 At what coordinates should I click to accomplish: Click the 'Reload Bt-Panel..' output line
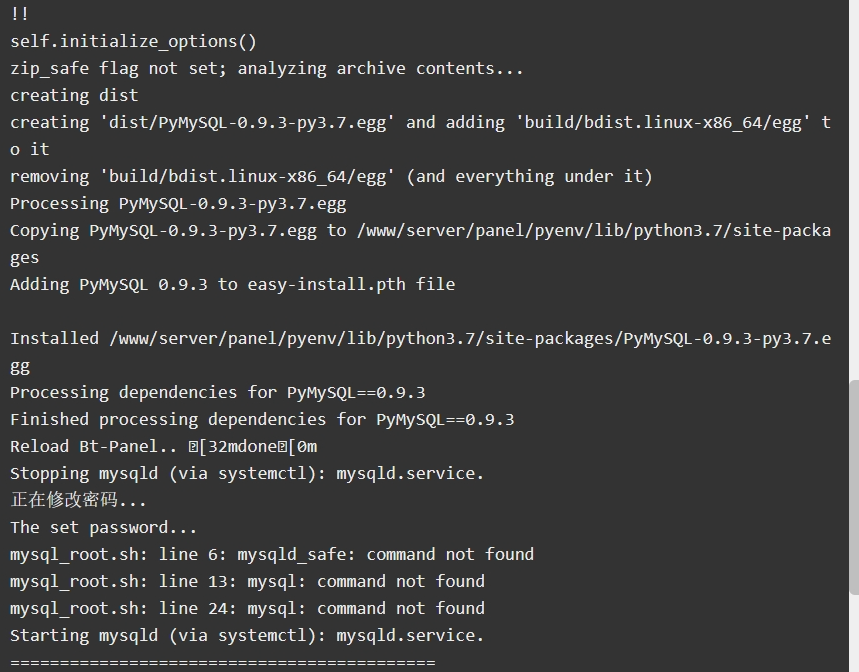coord(163,446)
